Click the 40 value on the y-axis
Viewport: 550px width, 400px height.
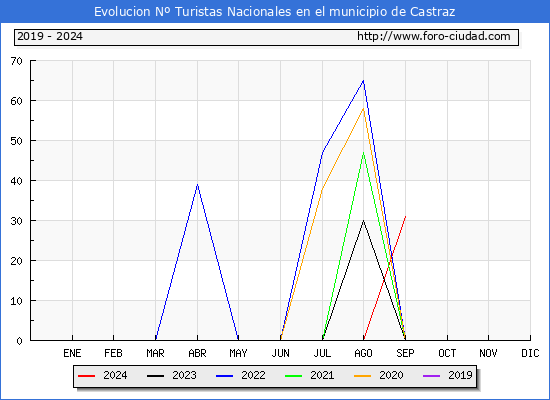16,181
